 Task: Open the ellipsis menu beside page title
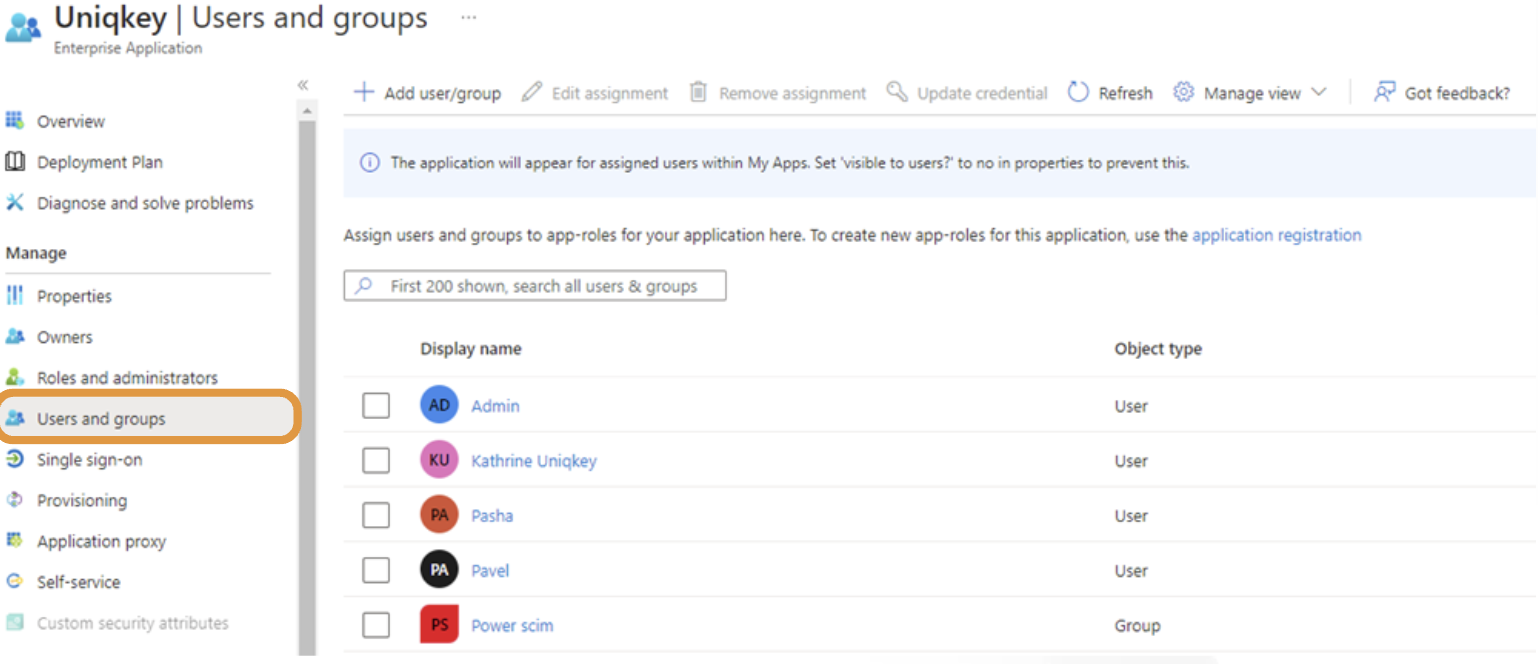[x=468, y=17]
